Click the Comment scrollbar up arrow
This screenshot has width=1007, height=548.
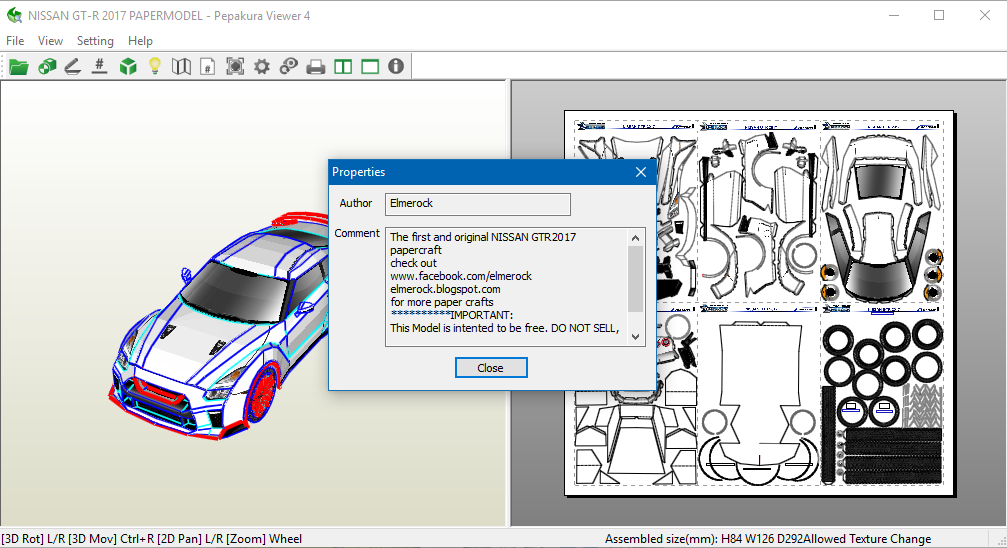point(636,238)
